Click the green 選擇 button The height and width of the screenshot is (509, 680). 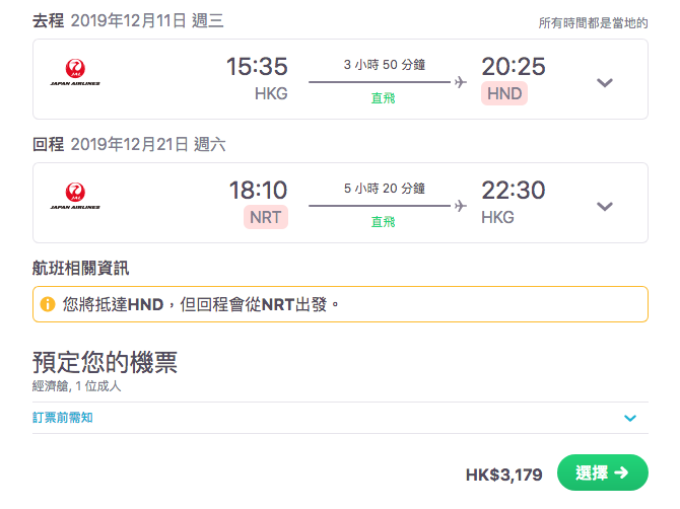click(602, 472)
